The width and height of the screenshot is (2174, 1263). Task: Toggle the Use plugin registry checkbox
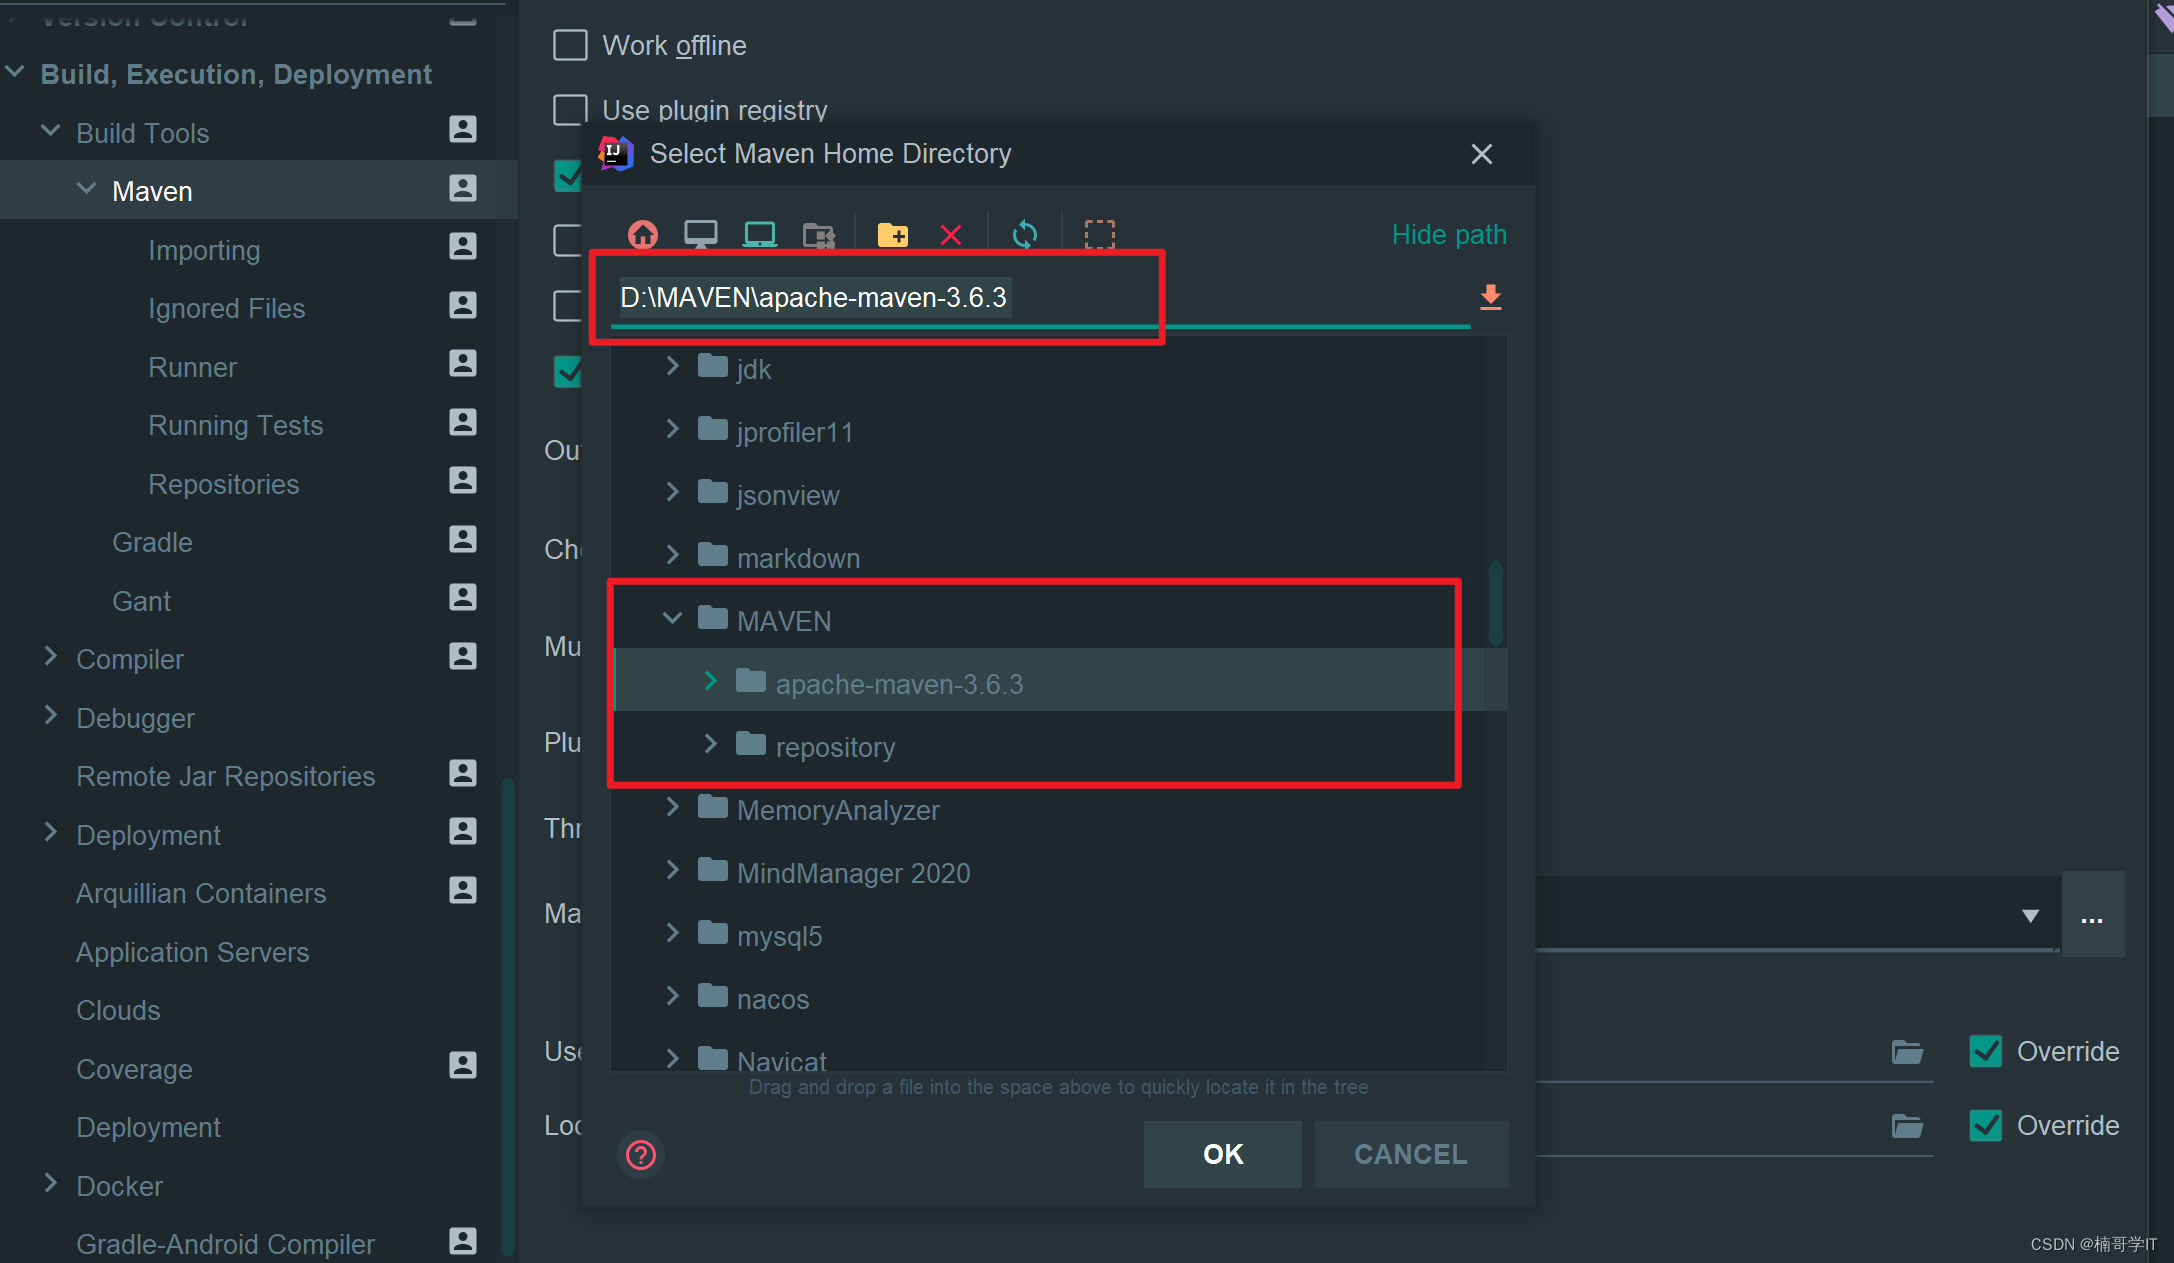click(570, 110)
